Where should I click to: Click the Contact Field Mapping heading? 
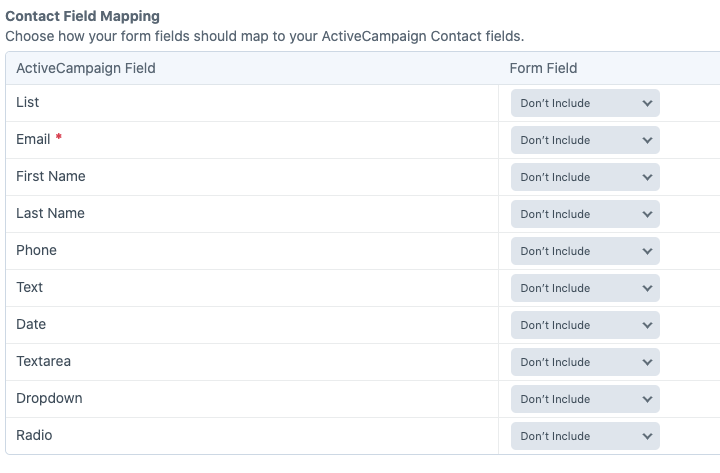pos(82,17)
